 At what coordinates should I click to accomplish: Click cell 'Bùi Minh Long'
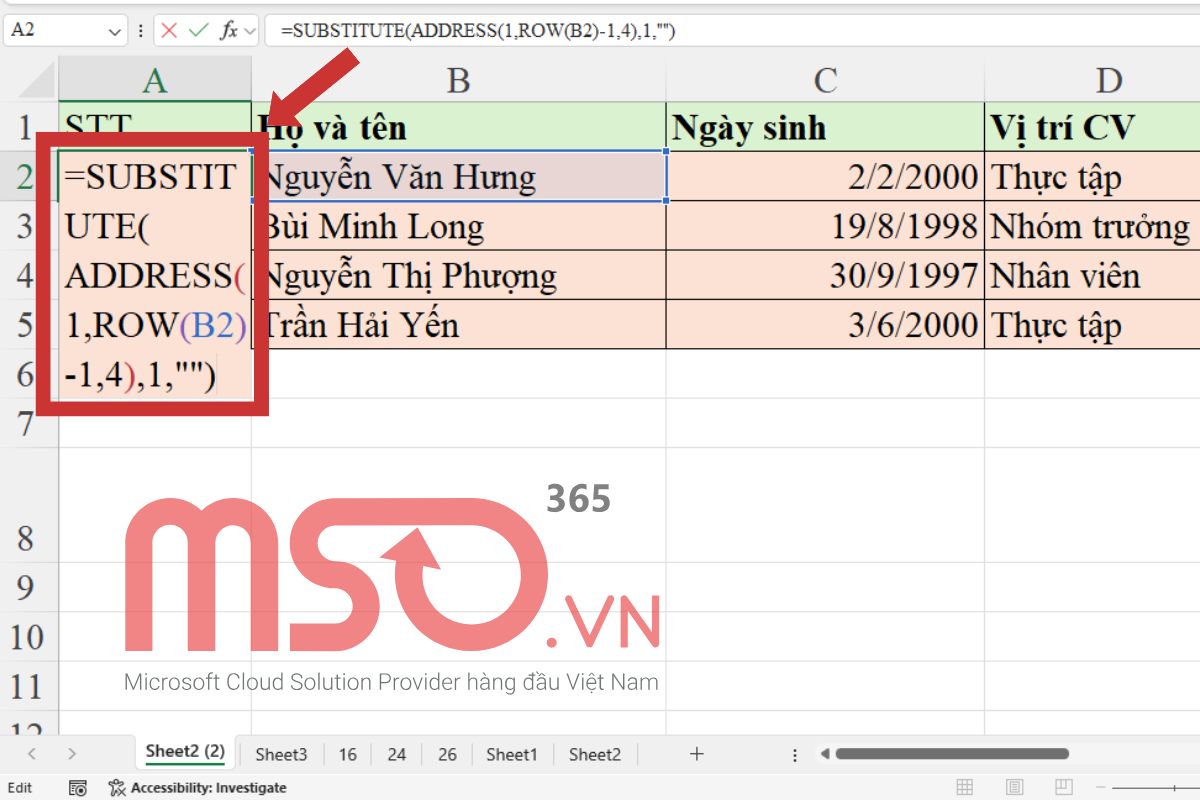click(459, 226)
